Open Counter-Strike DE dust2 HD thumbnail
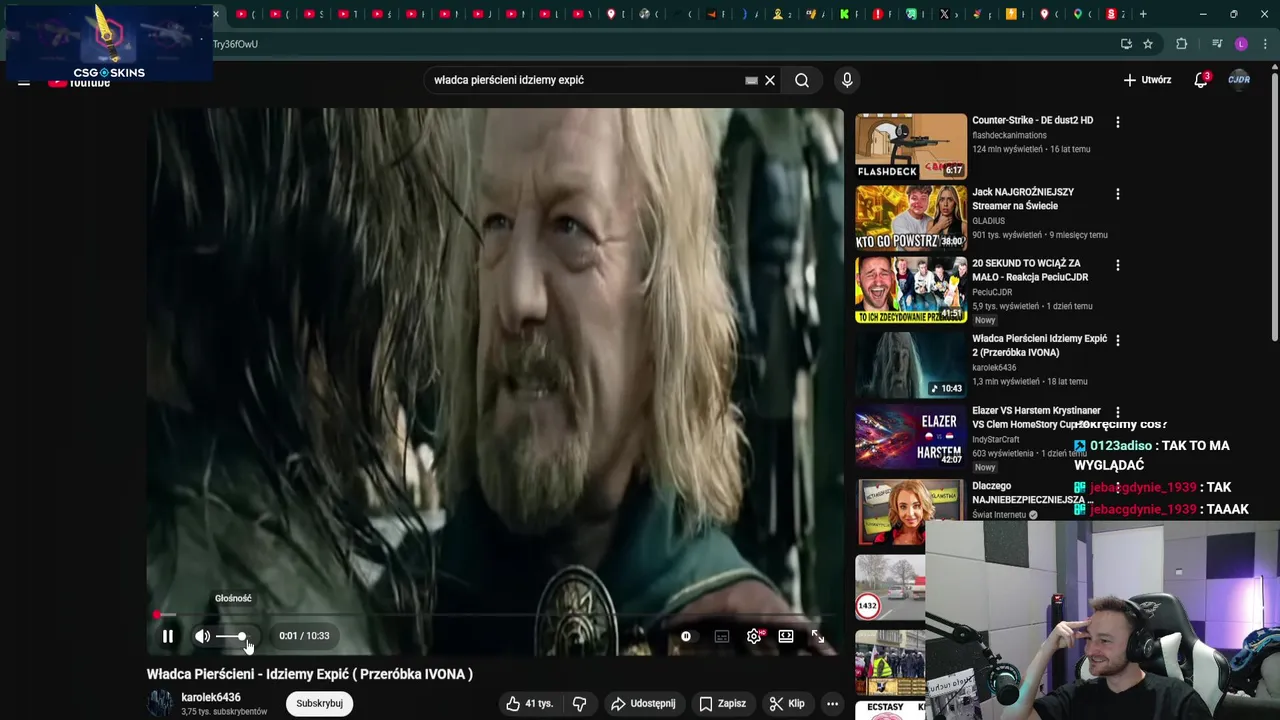The width and height of the screenshot is (1280, 720). click(911, 146)
